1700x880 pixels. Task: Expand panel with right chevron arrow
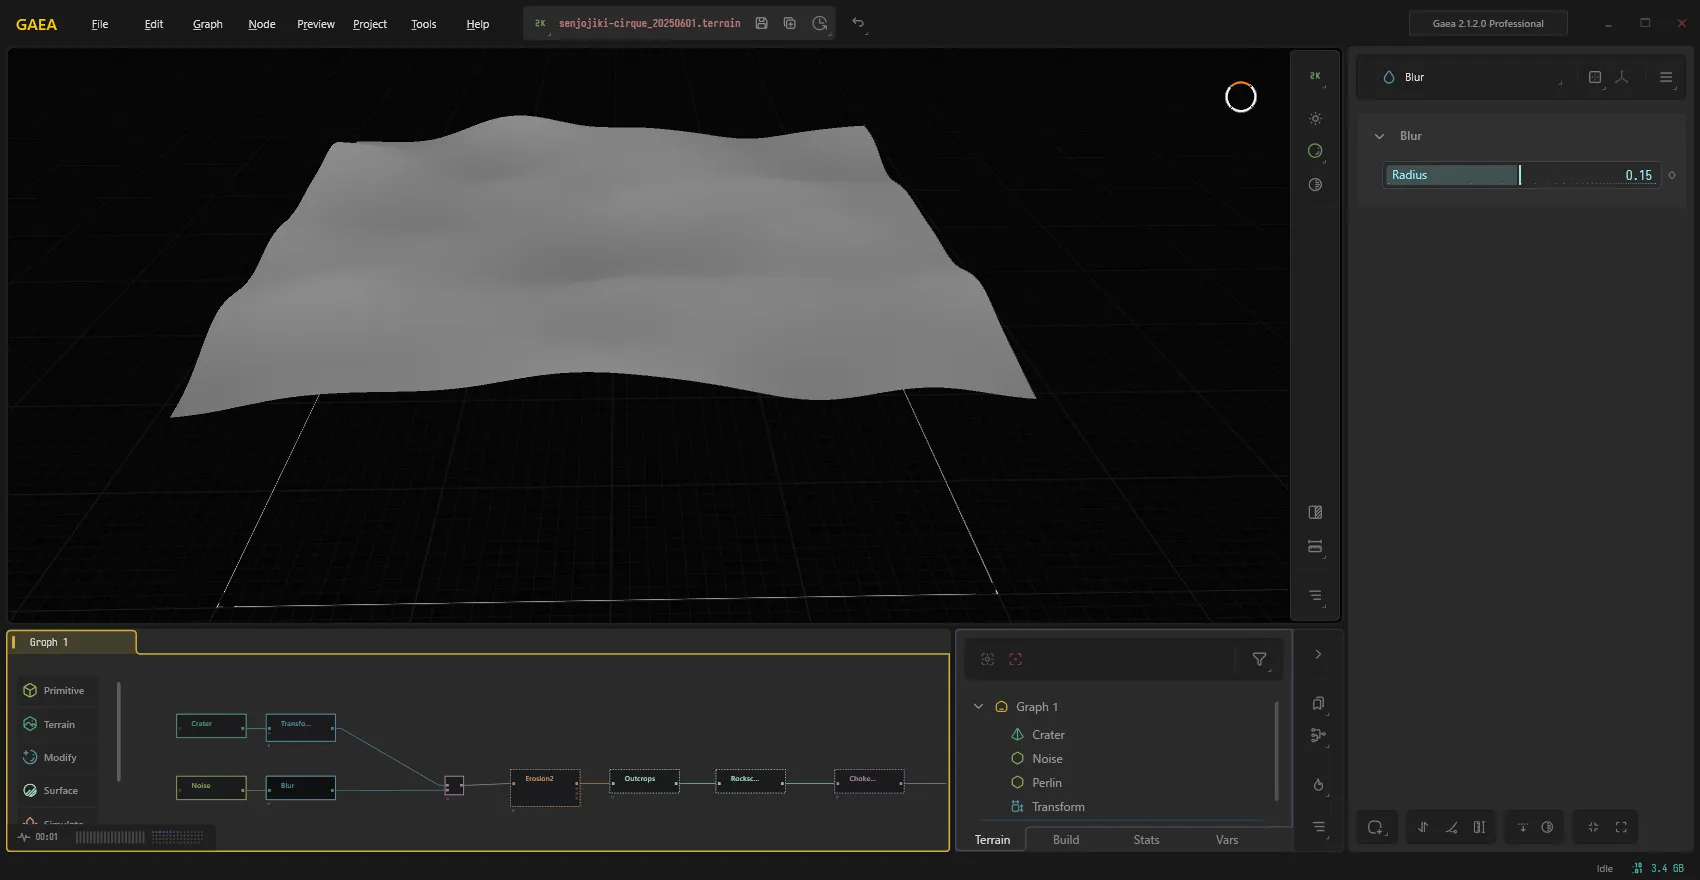(x=1318, y=655)
